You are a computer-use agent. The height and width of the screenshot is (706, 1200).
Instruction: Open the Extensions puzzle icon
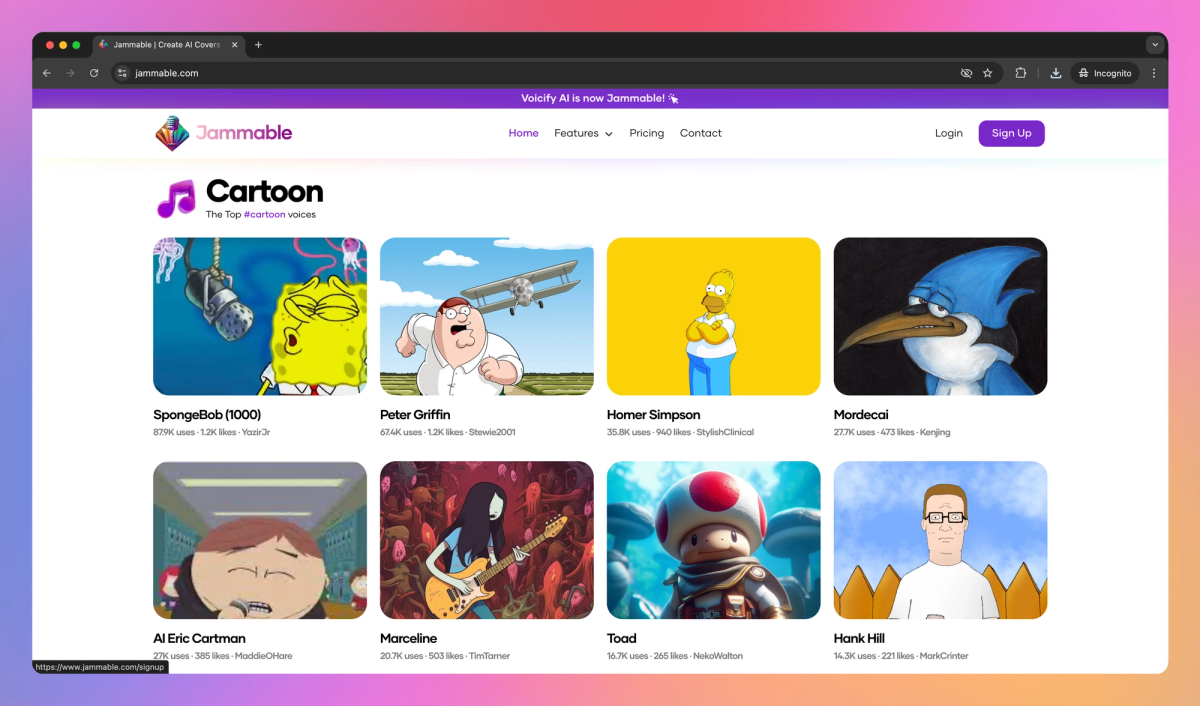pos(1021,73)
